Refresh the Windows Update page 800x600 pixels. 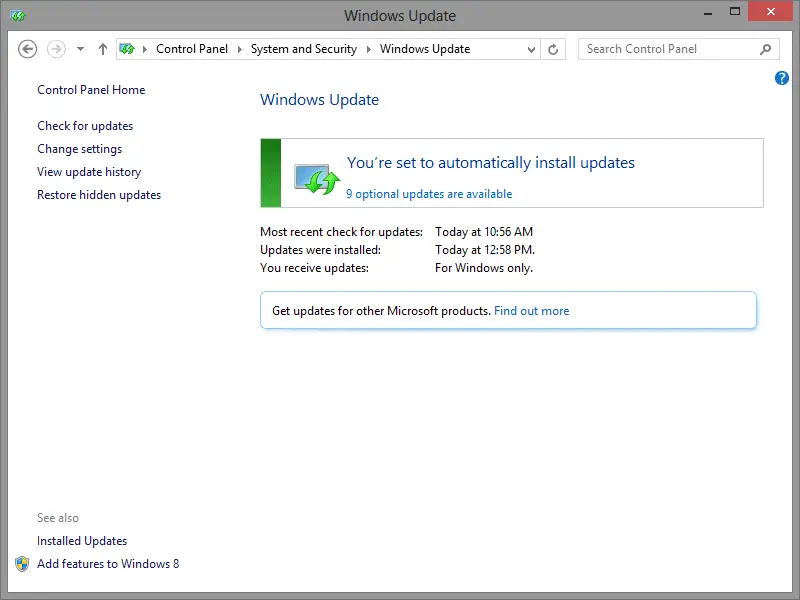coord(553,49)
